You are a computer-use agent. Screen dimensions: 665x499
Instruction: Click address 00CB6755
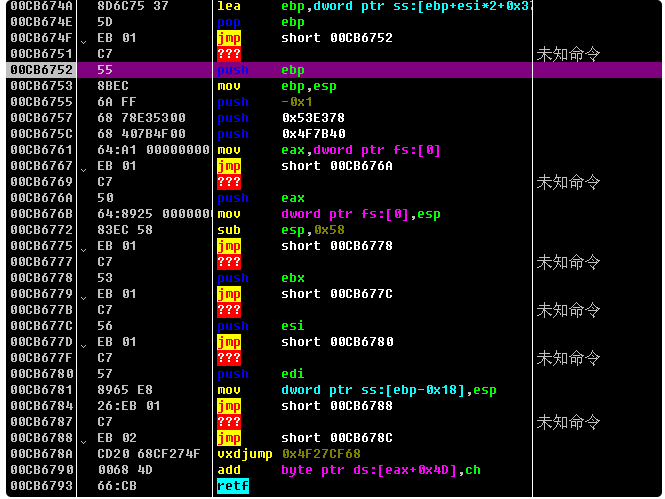[x=42, y=102]
